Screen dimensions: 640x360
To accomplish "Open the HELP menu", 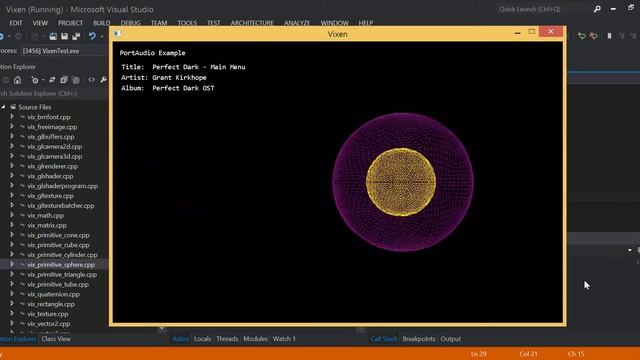I will [366, 23].
